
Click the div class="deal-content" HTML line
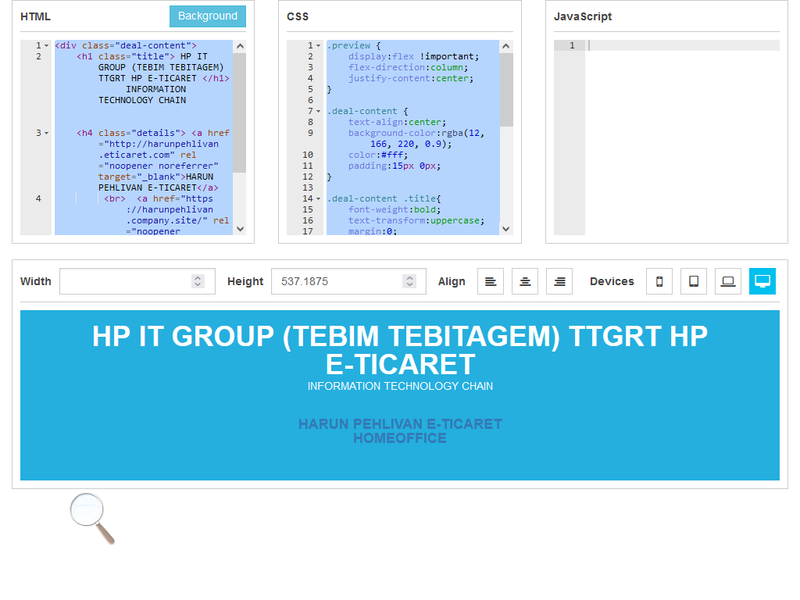point(126,45)
